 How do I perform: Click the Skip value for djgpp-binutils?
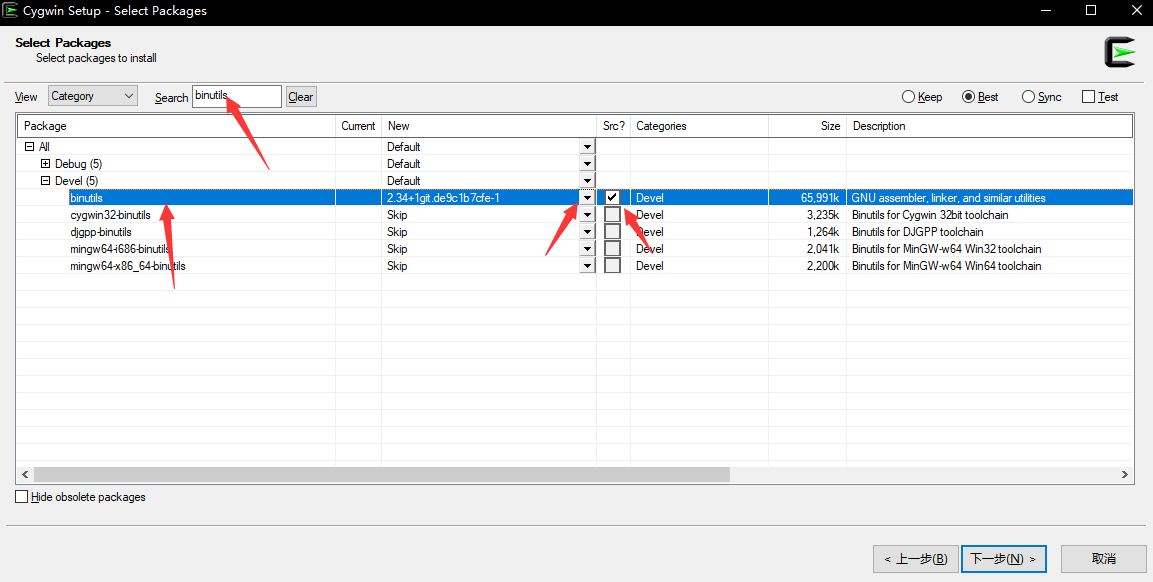click(397, 232)
